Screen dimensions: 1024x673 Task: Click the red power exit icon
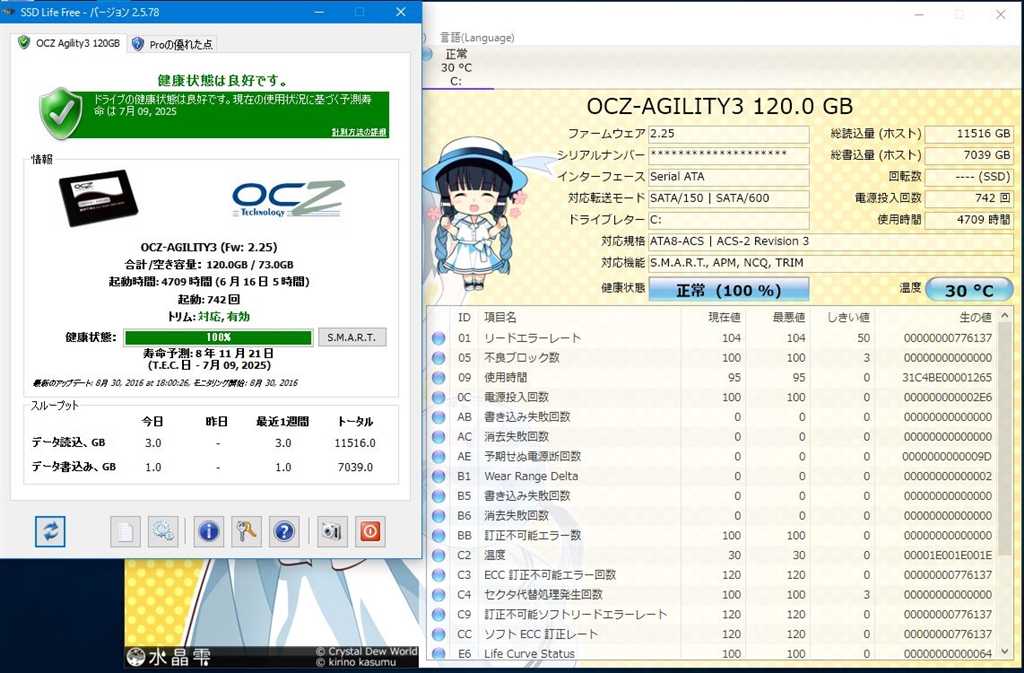point(370,531)
